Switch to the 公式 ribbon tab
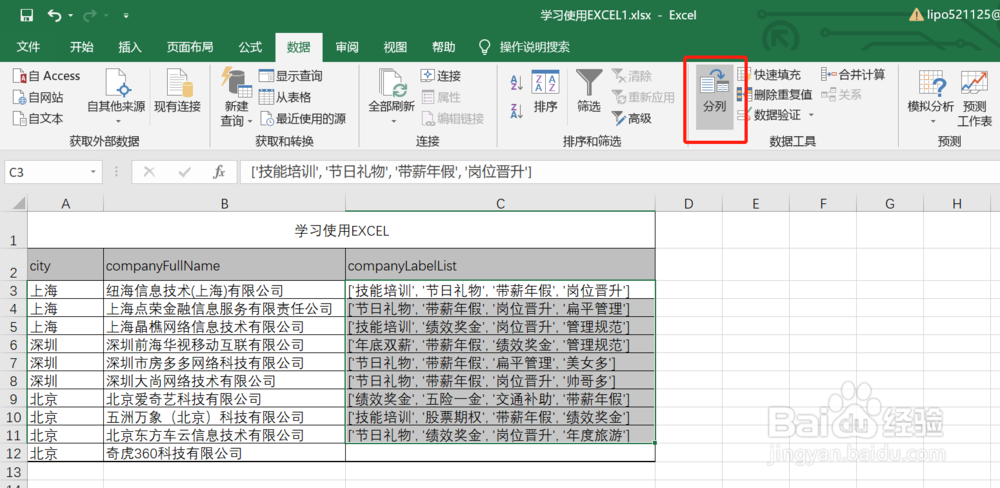Viewport: 1000px width, 488px height. tap(251, 47)
